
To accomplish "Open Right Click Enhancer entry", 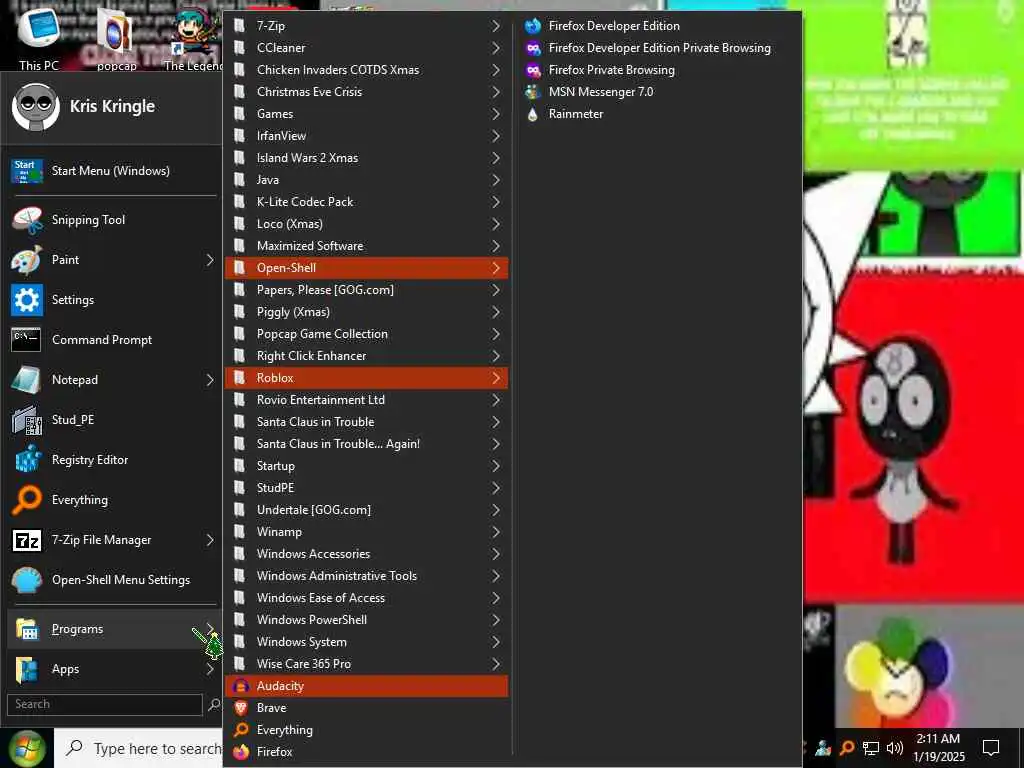I will click(x=366, y=357).
